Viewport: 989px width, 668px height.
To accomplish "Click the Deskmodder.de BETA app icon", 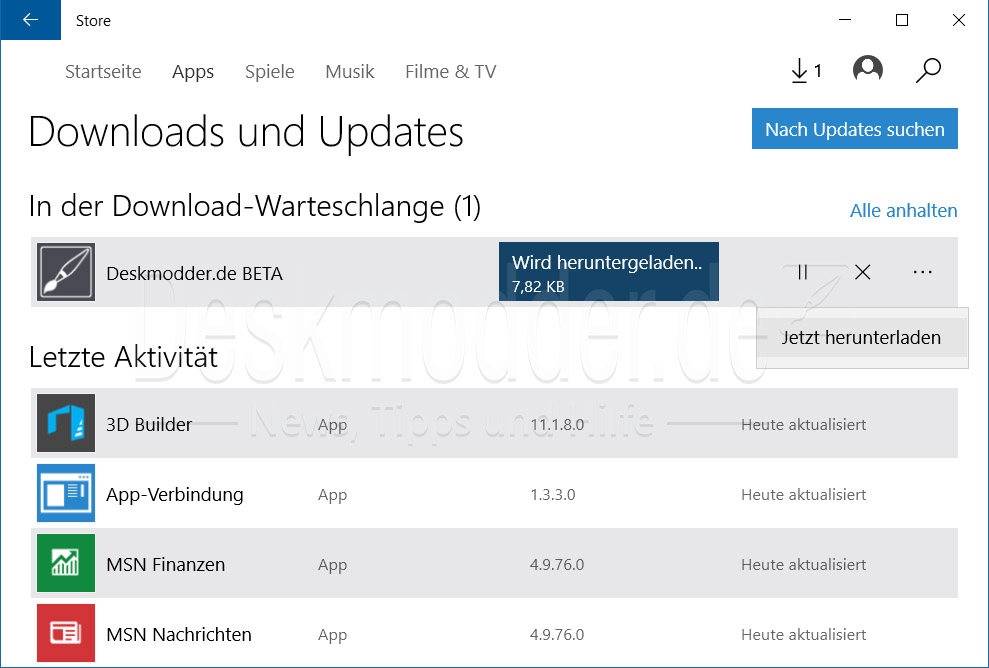I will (x=66, y=272).
